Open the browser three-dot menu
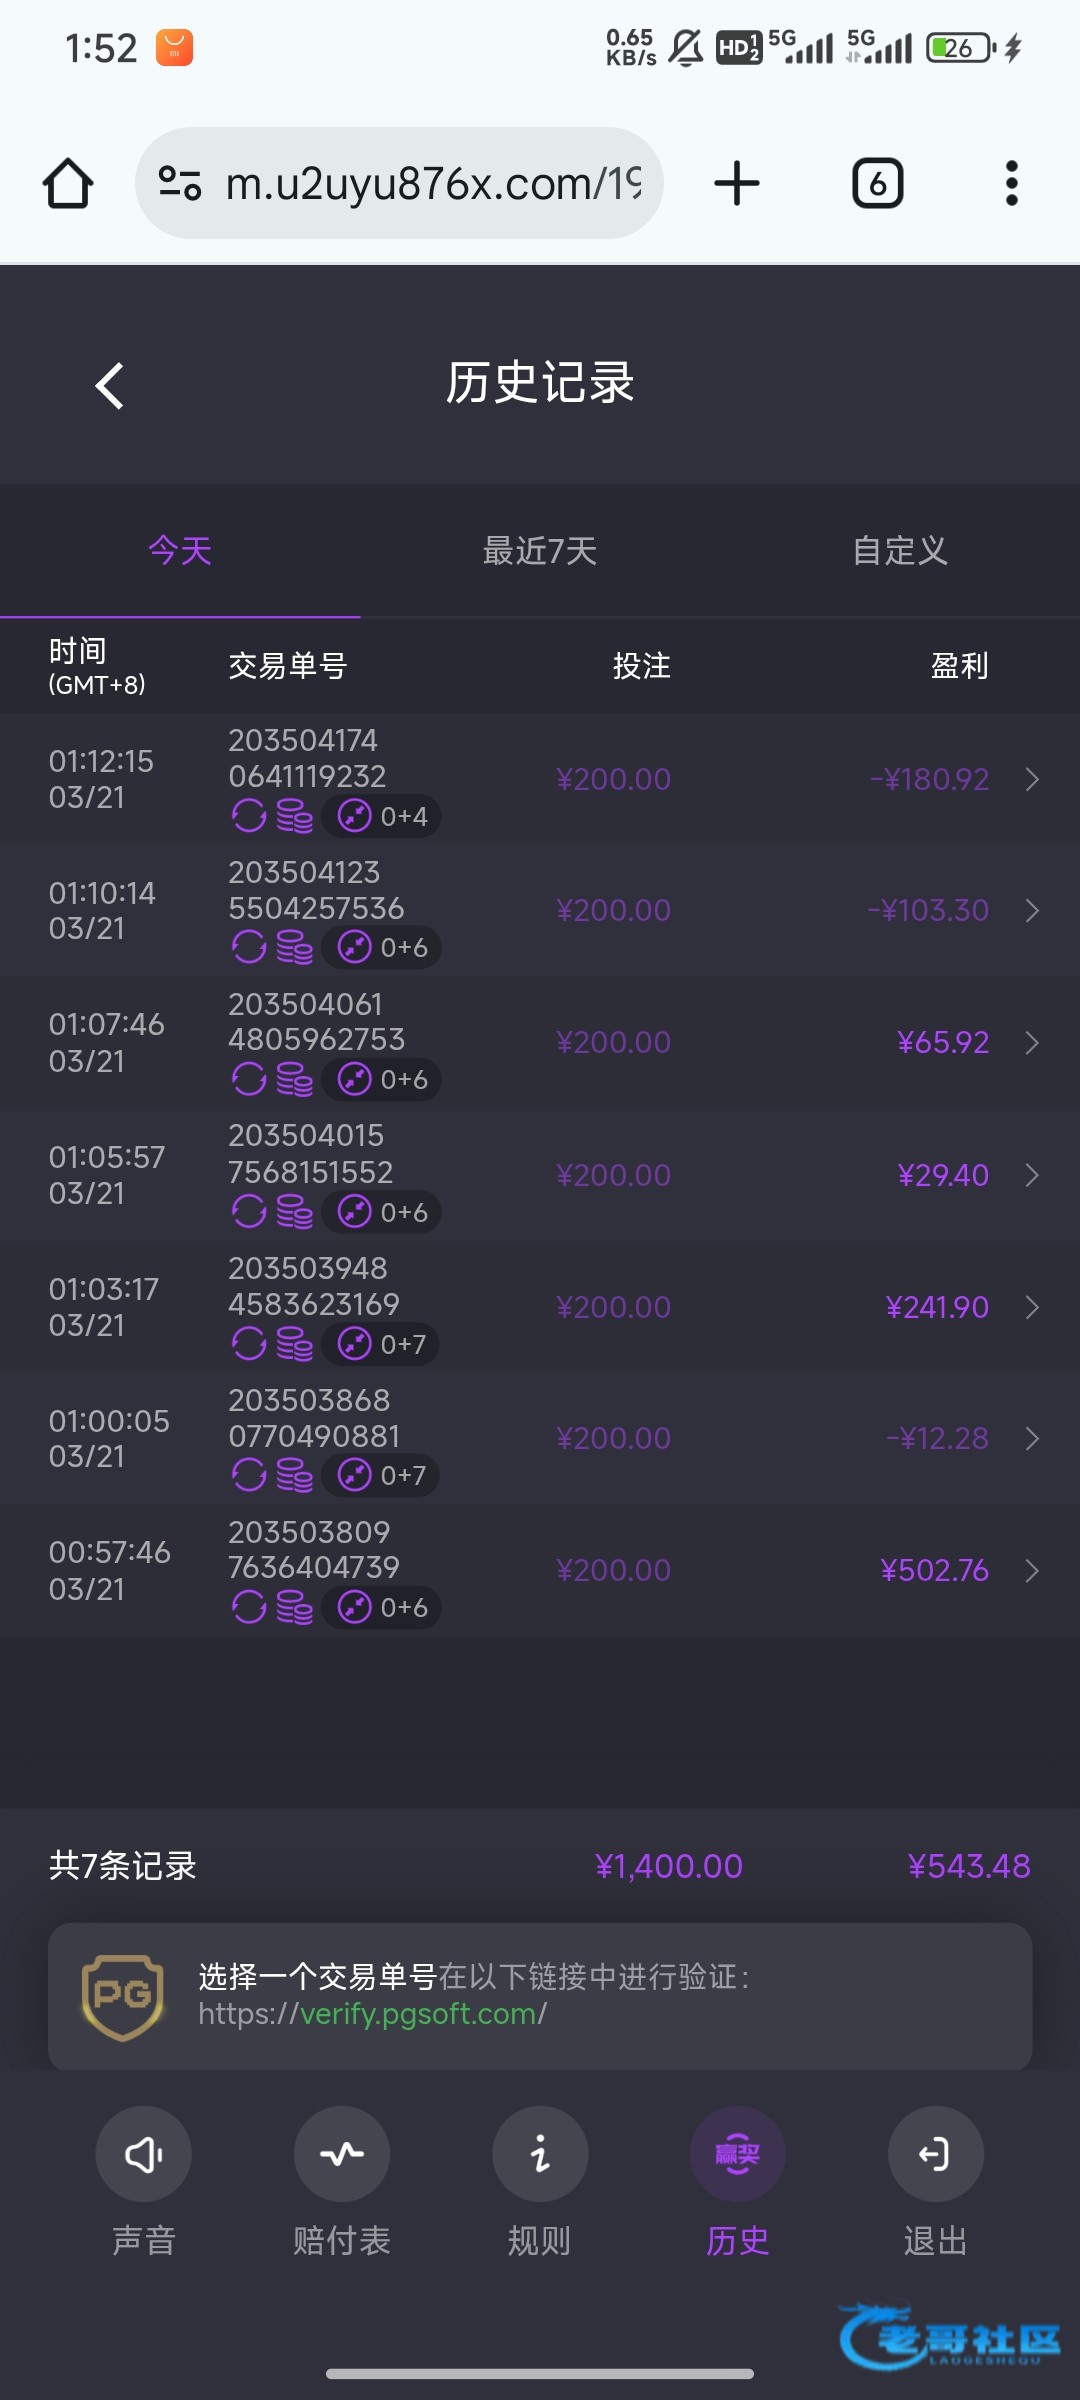This screenshot has width=1080, height=2400. (1011, 184)
